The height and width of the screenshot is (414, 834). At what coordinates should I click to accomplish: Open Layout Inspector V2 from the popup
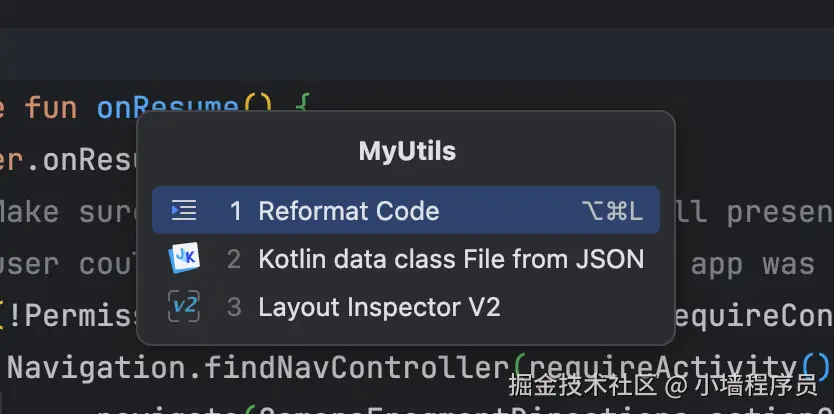coord(379,307)
